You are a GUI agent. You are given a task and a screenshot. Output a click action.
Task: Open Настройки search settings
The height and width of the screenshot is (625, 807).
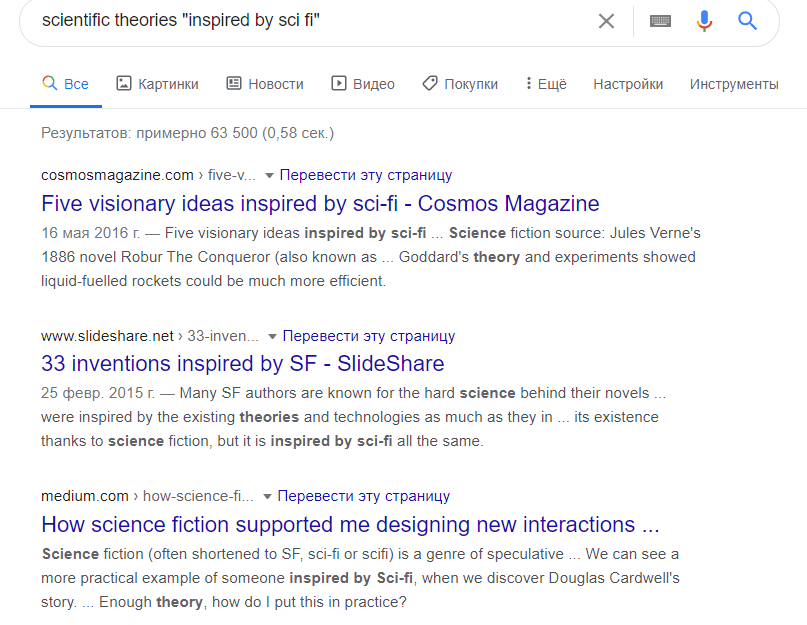(x=628, y=84)
